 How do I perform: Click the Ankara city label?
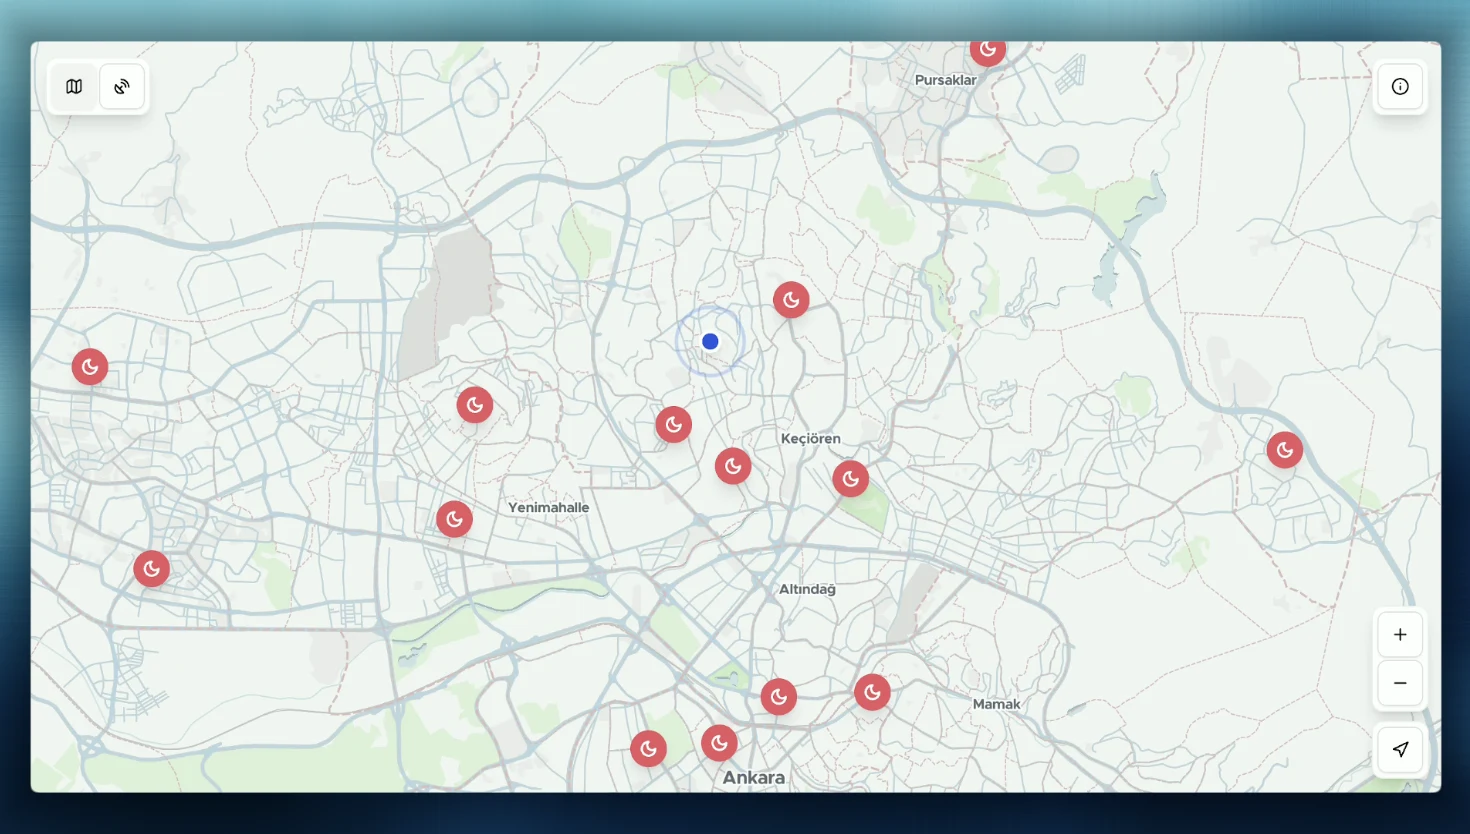coord(753,778)
